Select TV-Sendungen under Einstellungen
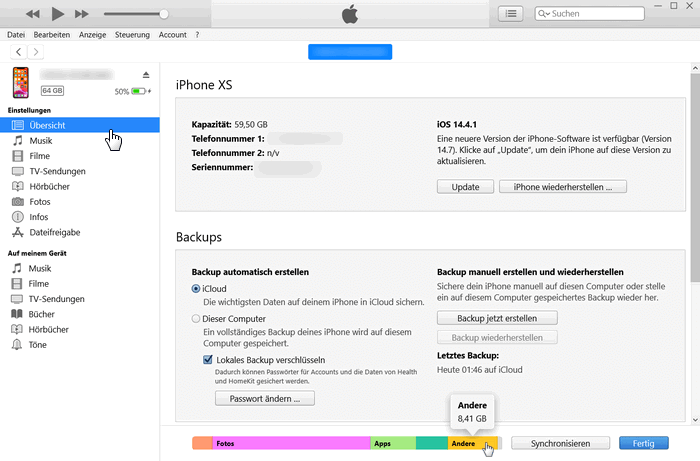This screenshot has width=700, height=461. tap(79, 171)
